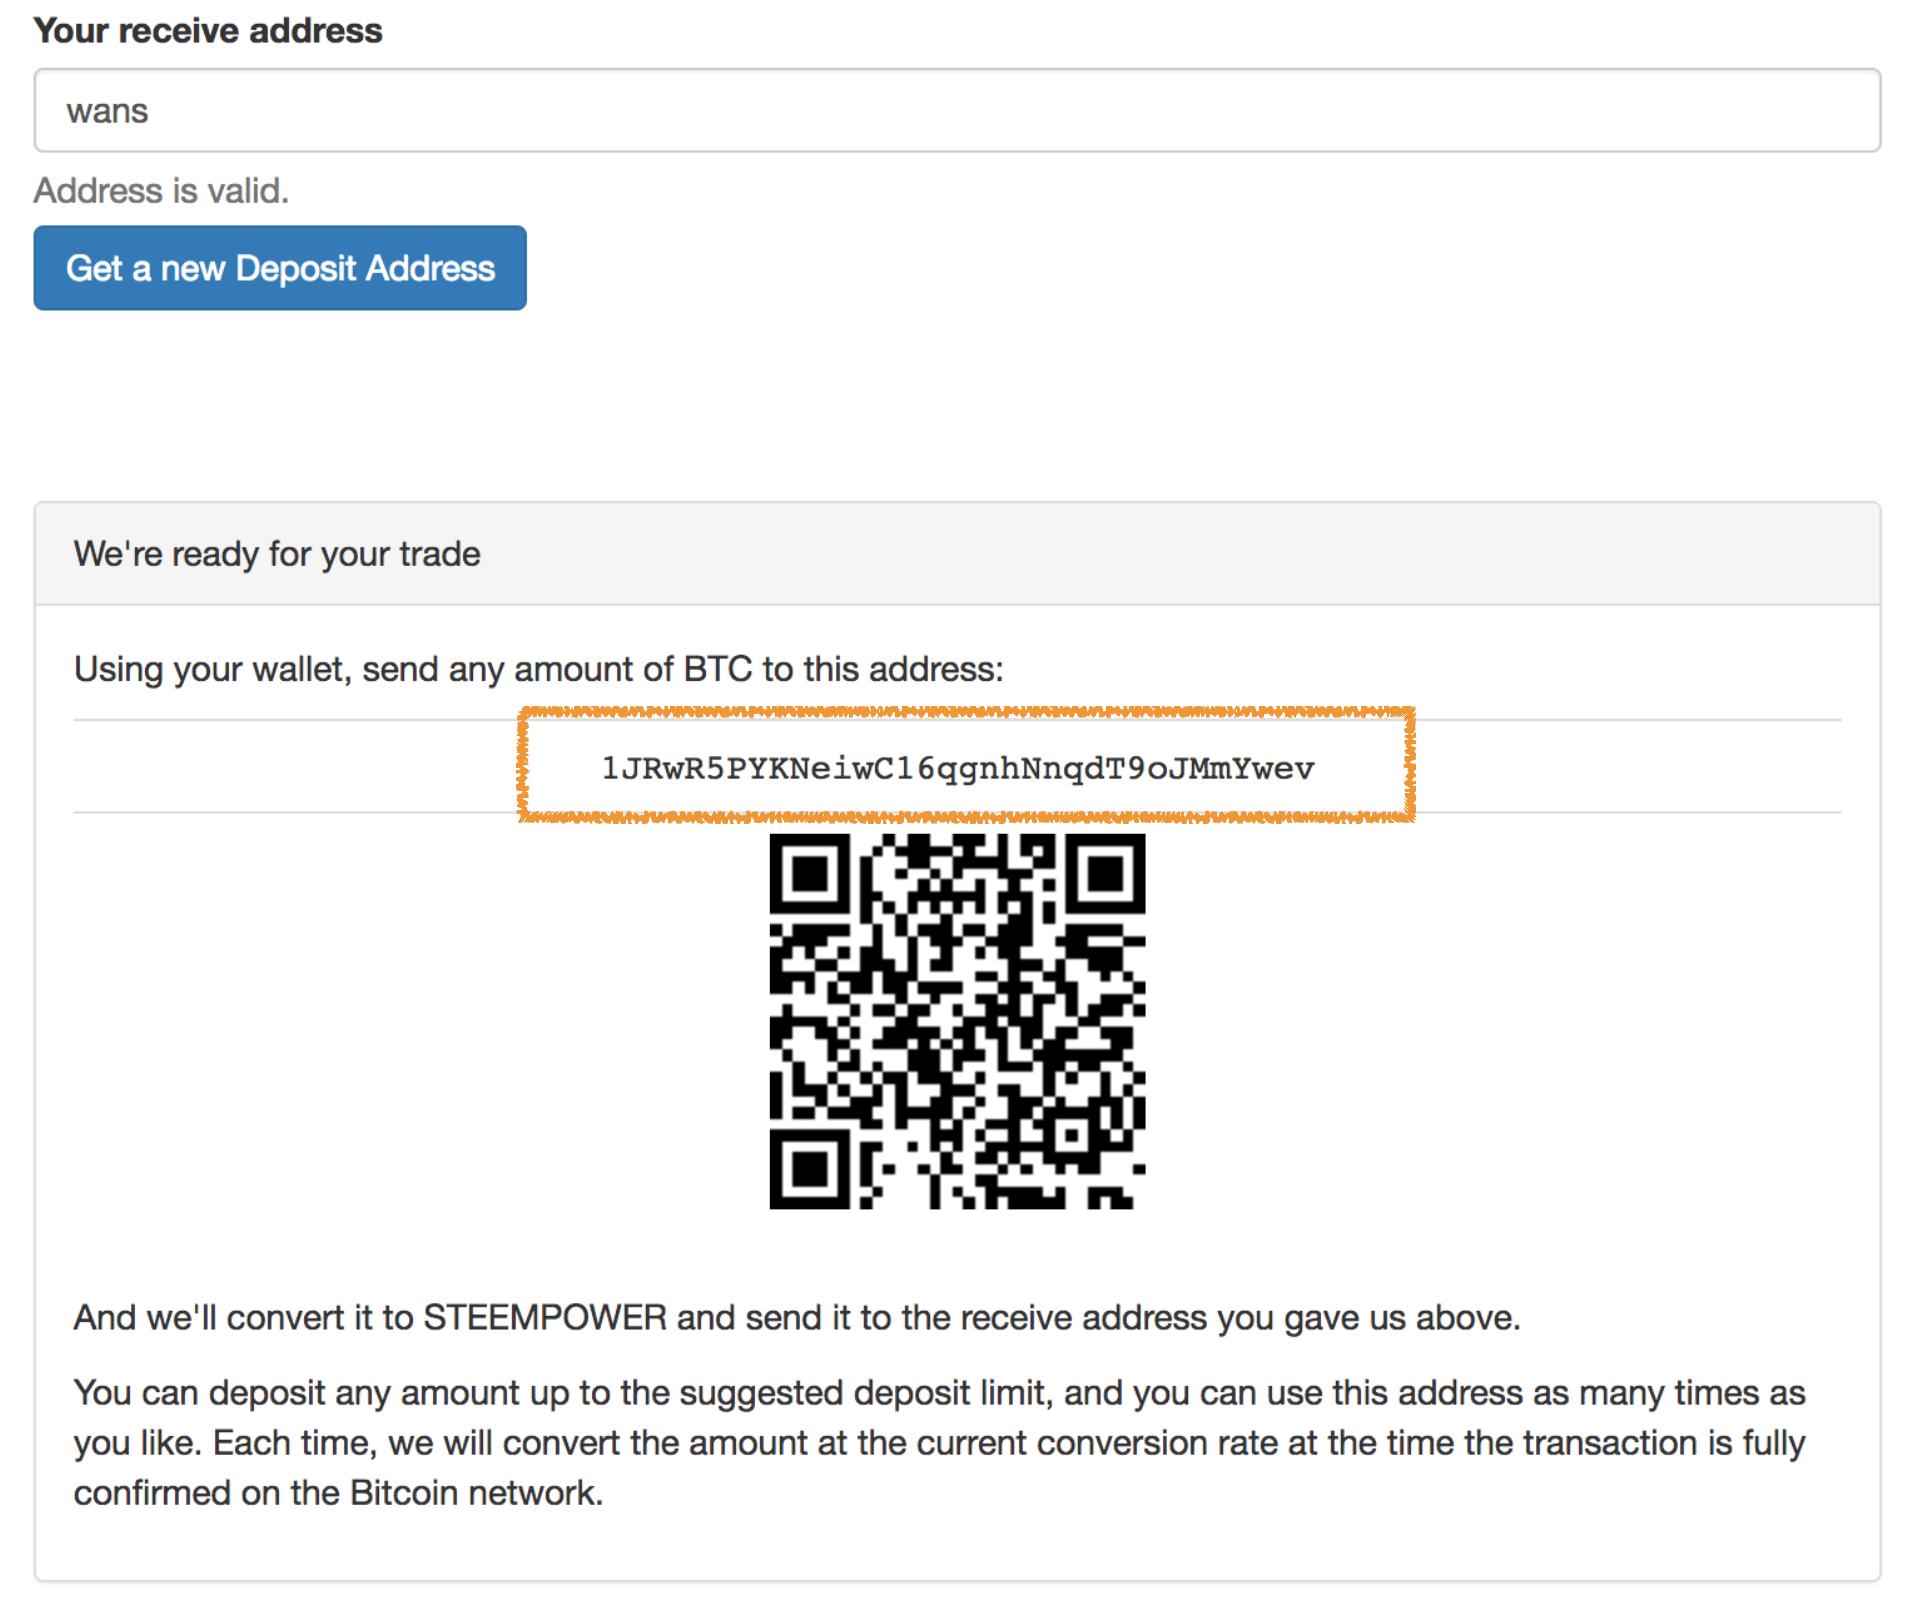1918x1608 pixels.
Task: Click the word STEEMPOWER in the conversion note
Action: [545, 1317]
